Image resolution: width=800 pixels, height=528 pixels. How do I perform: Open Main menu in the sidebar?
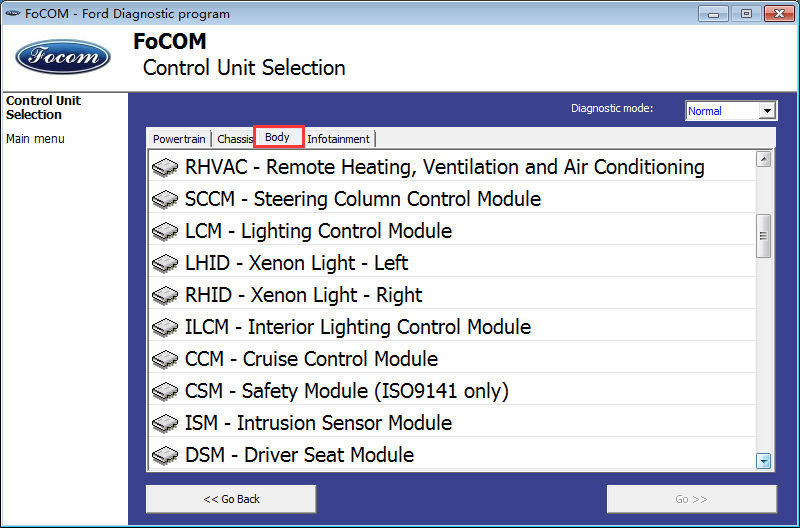coord(35,139)
